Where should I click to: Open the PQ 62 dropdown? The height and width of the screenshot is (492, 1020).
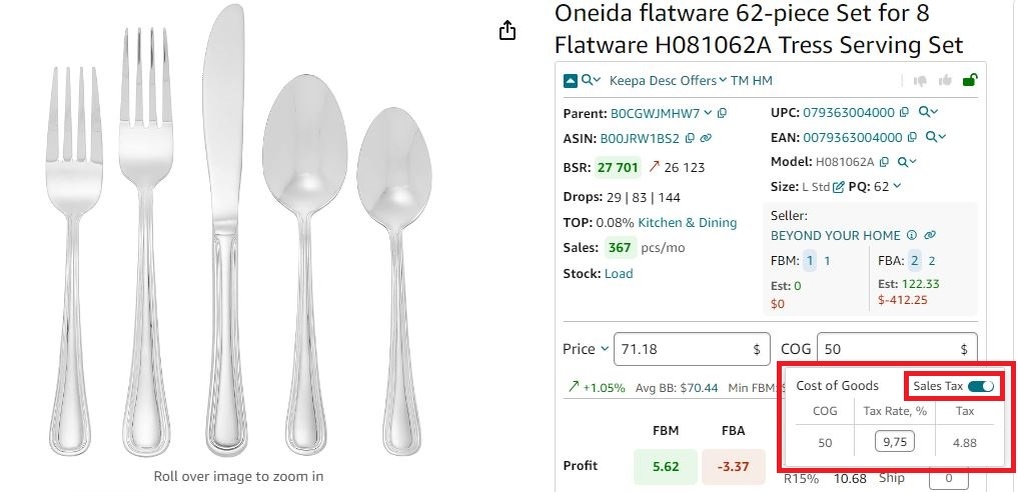(x=898, y=186)
